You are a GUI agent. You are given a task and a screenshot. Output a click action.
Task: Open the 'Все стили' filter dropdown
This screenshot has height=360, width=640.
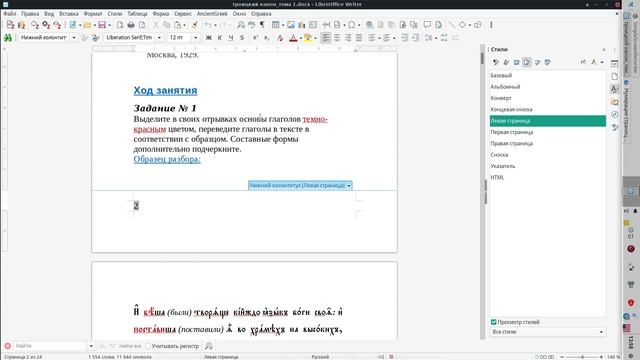pyautogui.click(x=547, y=332)
